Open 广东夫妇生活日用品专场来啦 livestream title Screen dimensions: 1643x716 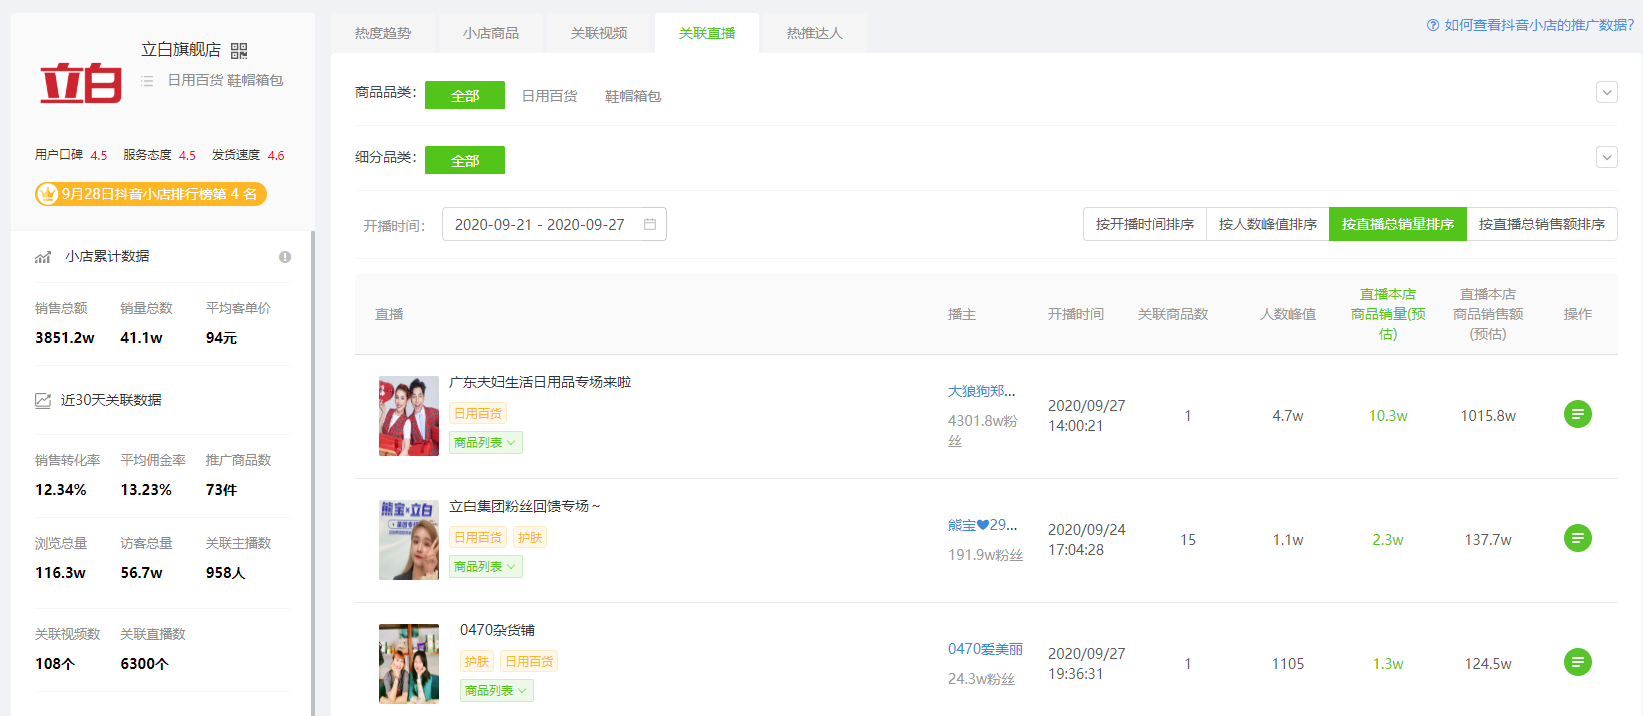(540, 382)
